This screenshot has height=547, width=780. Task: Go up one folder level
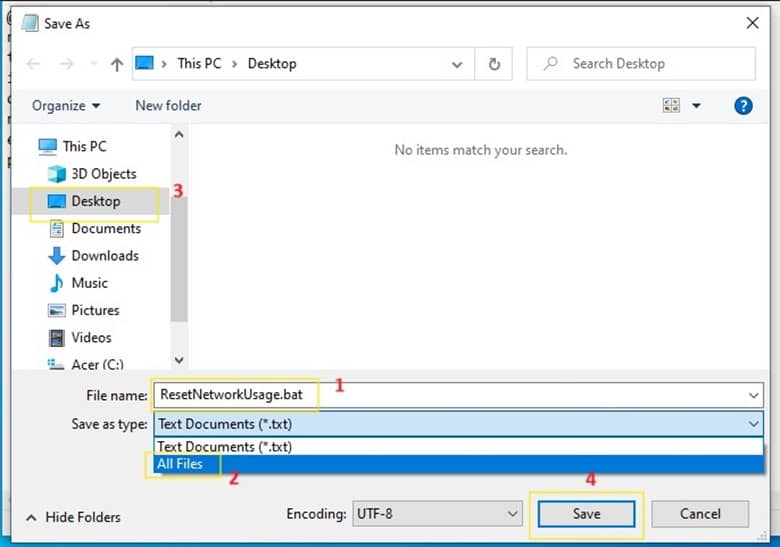pos(117,64)
